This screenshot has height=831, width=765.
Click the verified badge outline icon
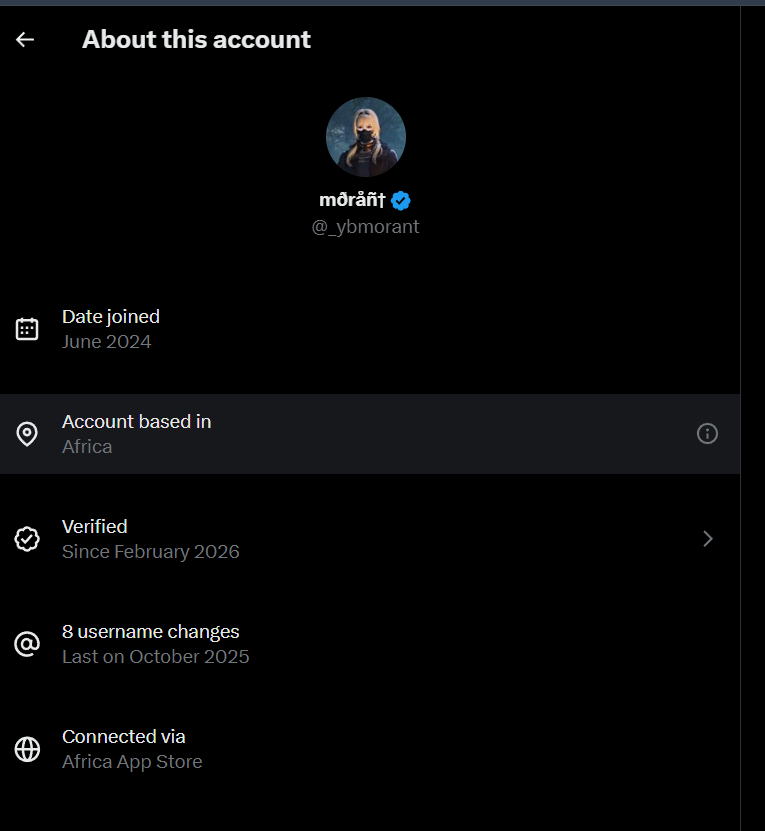point(27,539)
